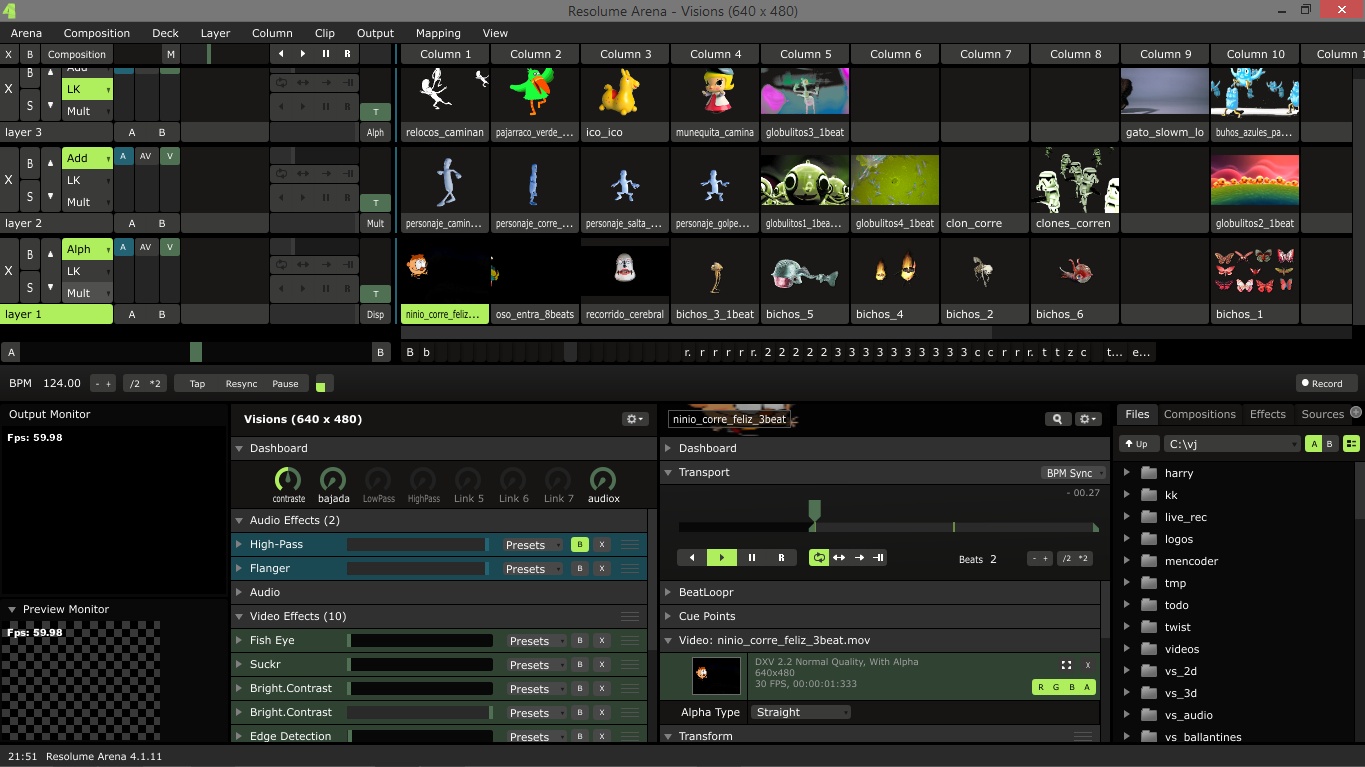This screenshot has width=1365, height=767.
Task: Open the Visions composition gear menu
Action: click(634, 419)
